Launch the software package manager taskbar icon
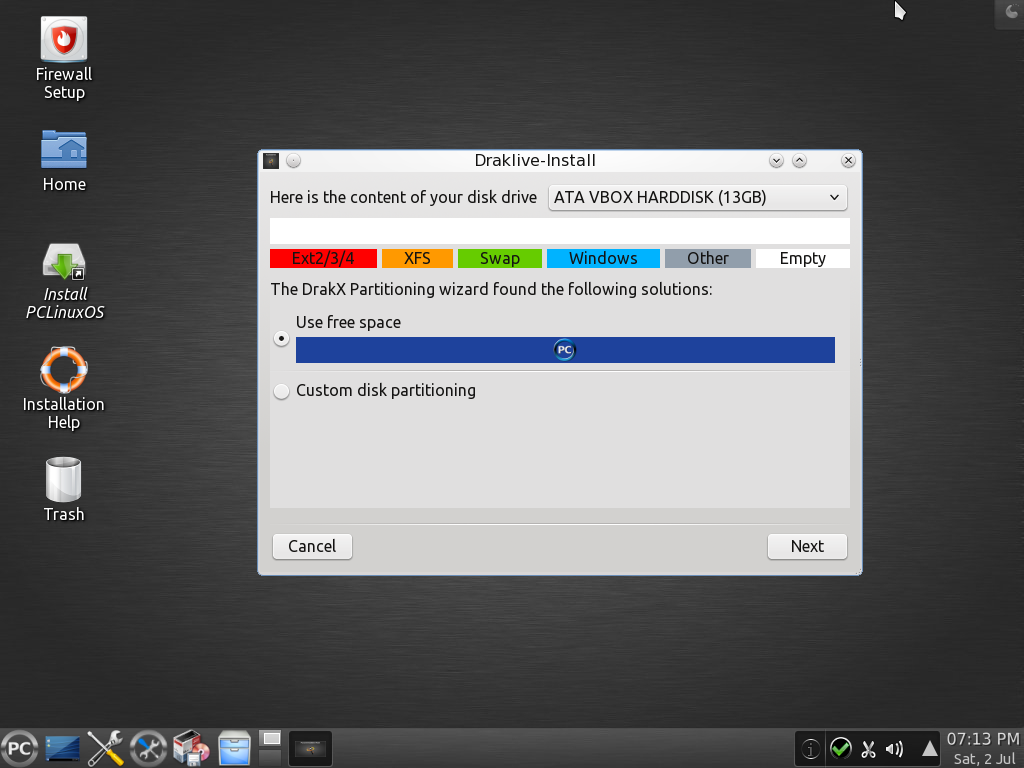Screen dimensions: 1024x768 [x=191, y=748]
